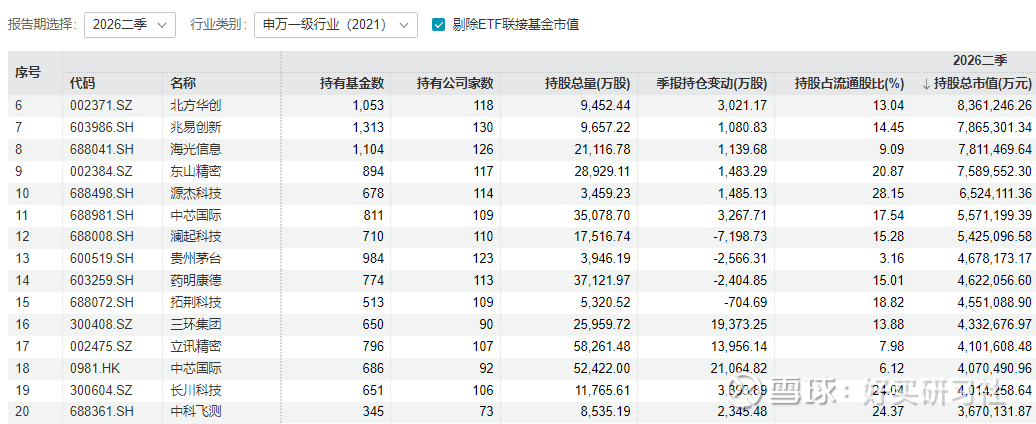Select stock name 药明康德
The height and width of the screenshot is (424, 1036).
pyautogui.click(x=196, y=281)
